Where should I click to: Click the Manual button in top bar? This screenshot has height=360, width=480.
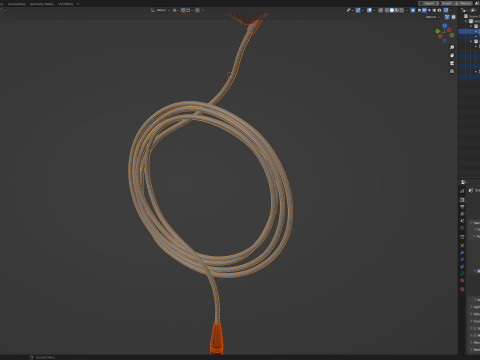point(464,3)
